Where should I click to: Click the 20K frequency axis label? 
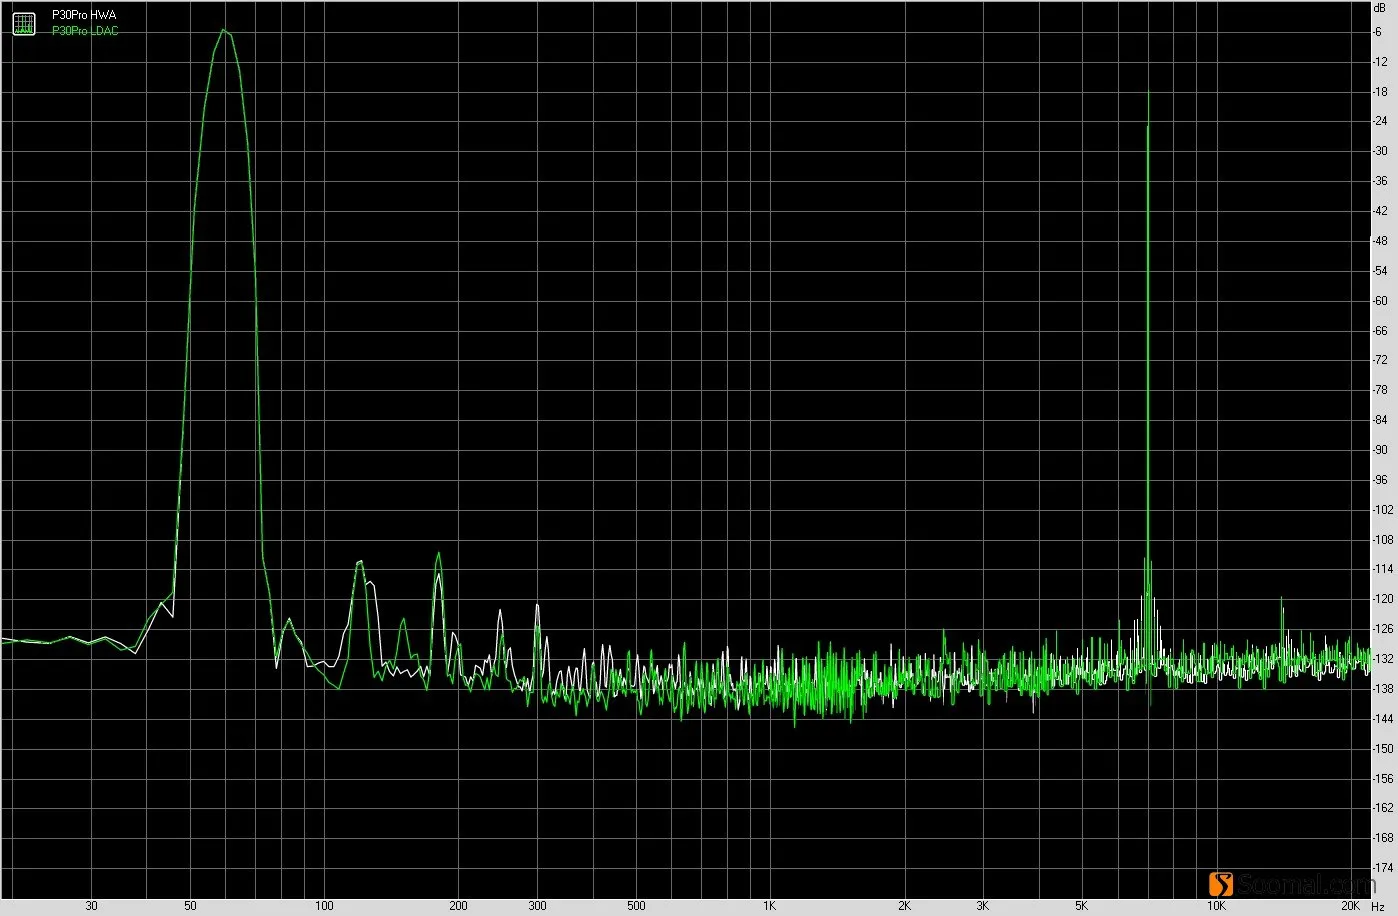(x=1350, y=906)
